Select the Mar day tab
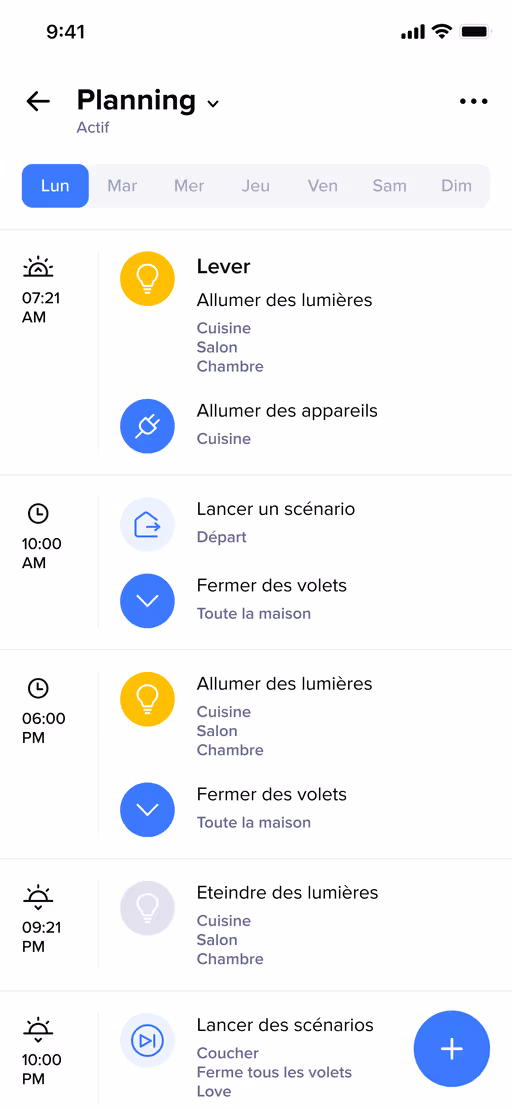512x1109 pixels. pos(122,186)
